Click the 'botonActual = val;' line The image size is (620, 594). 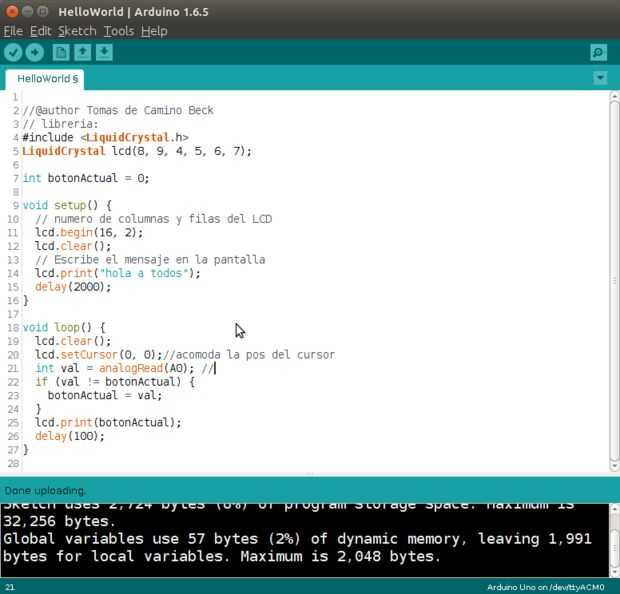click(105, 395)
